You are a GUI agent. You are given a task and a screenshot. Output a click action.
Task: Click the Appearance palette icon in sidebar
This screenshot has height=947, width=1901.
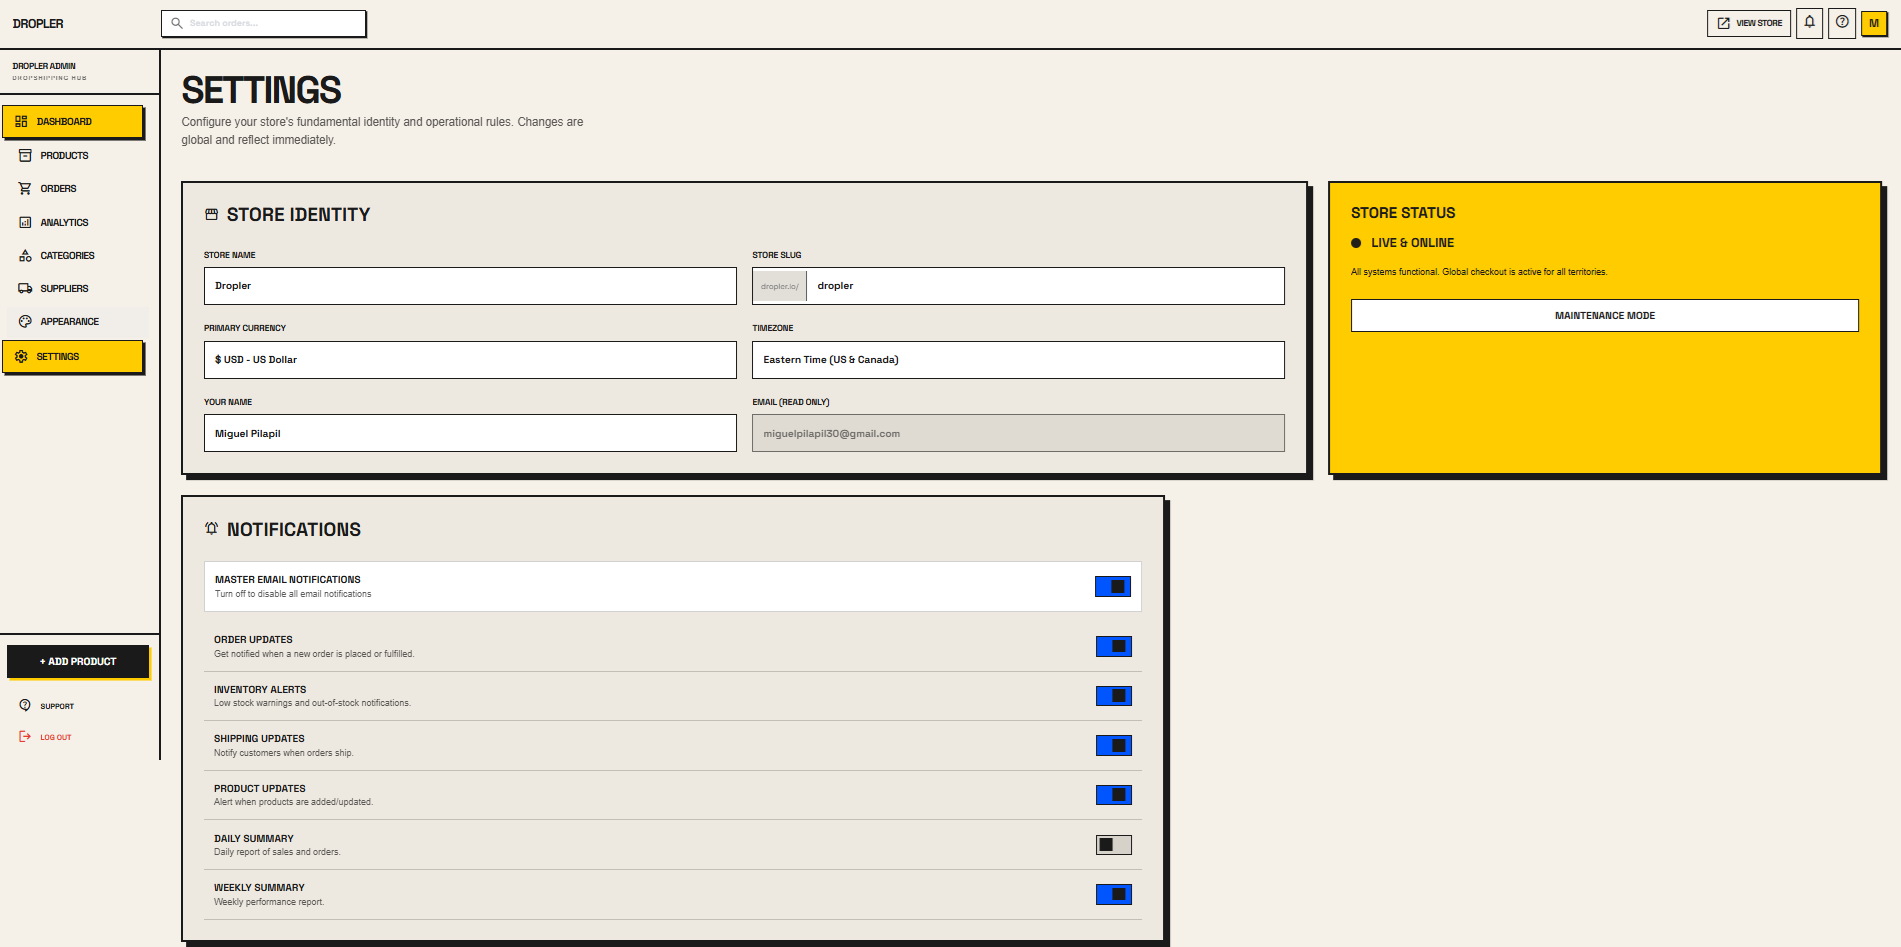pos(25,322)
